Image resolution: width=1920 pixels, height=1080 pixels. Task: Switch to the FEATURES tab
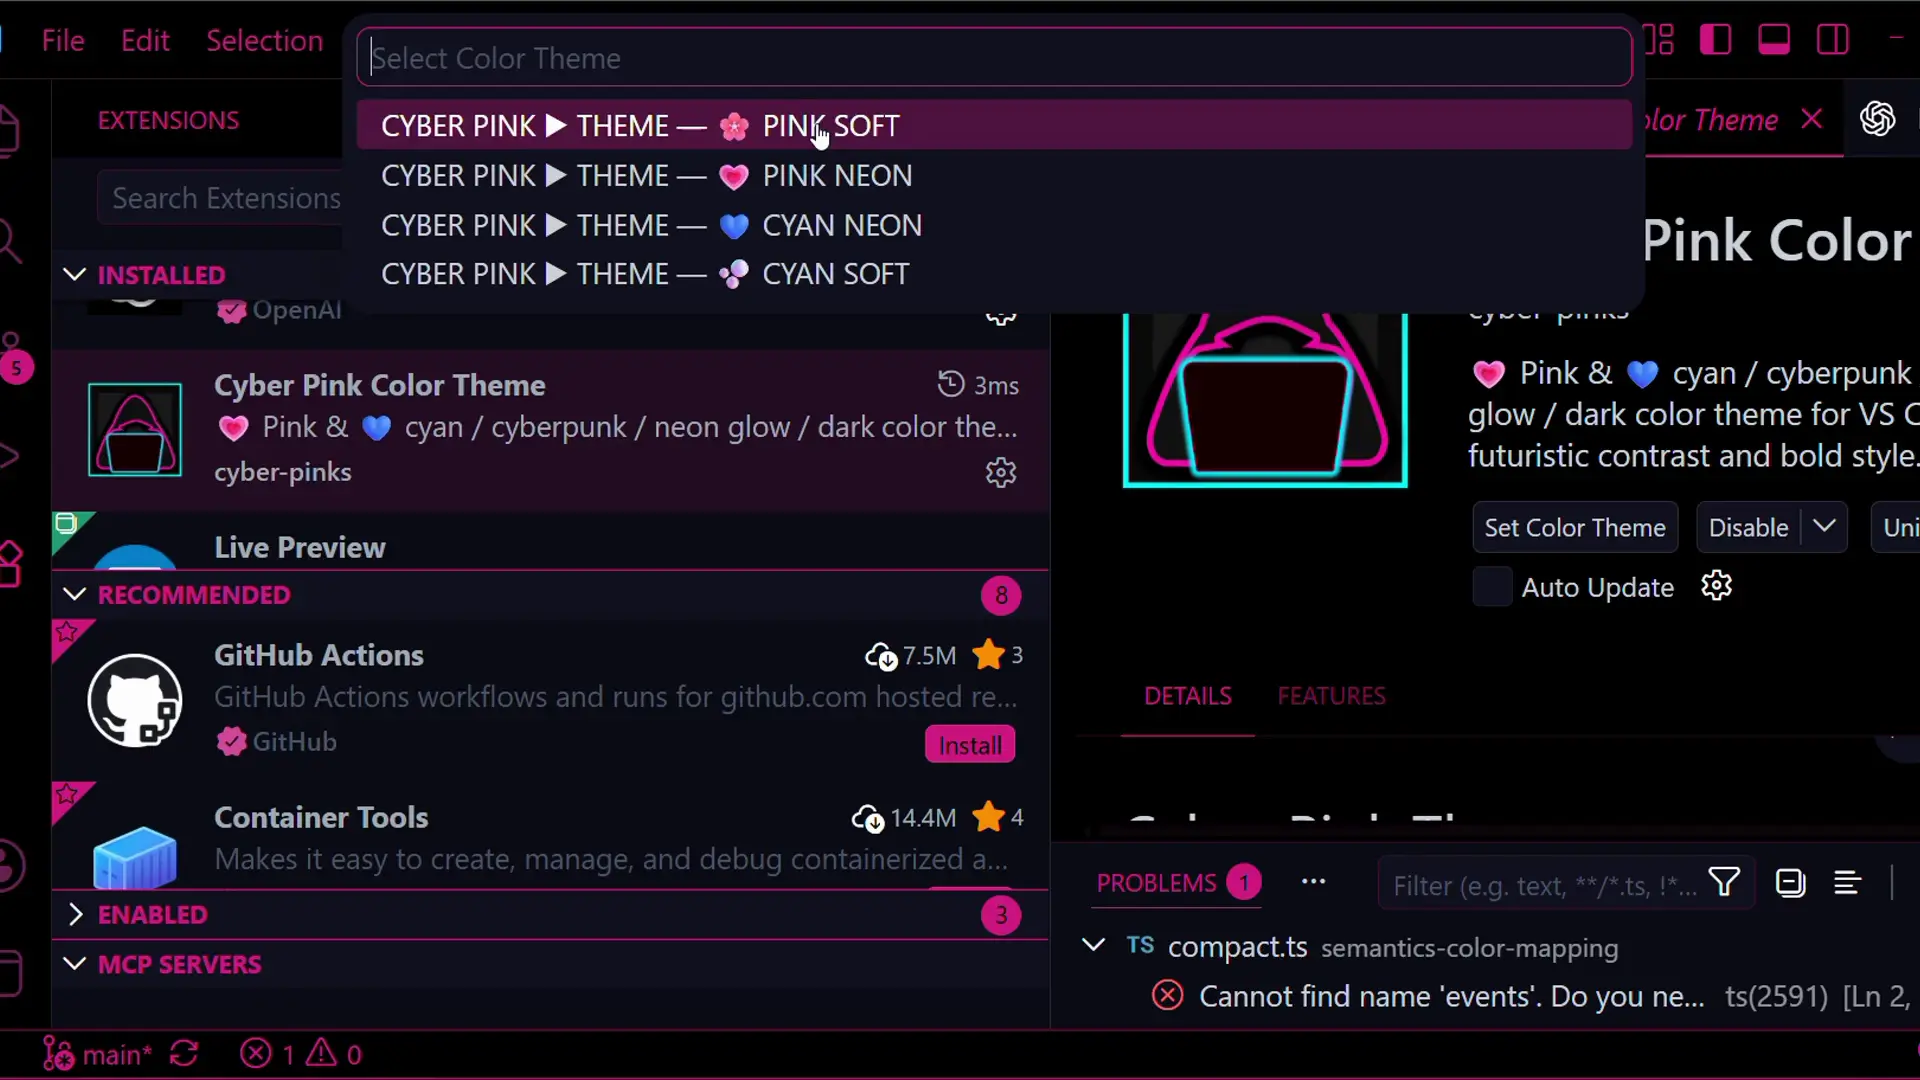pyautogui.click(x=1331, y=696)
